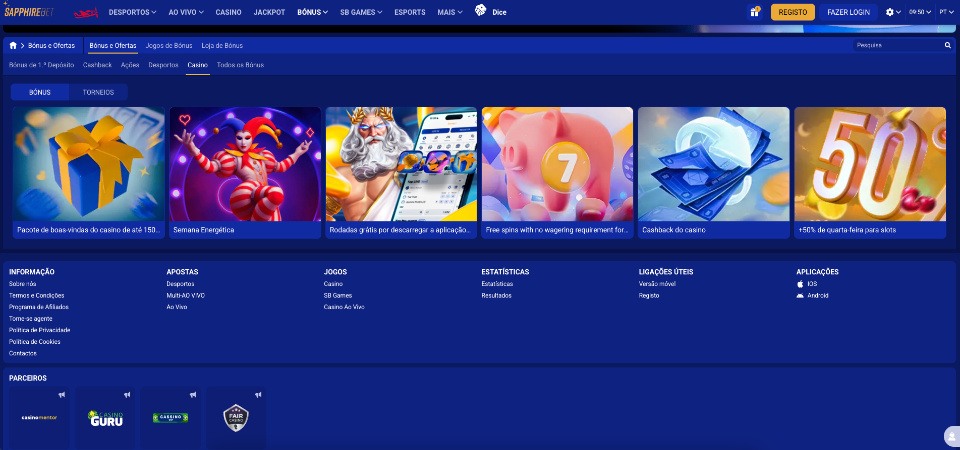Filter by Ações category
This screenshot has height=450, width=960.
coord(130,65)
